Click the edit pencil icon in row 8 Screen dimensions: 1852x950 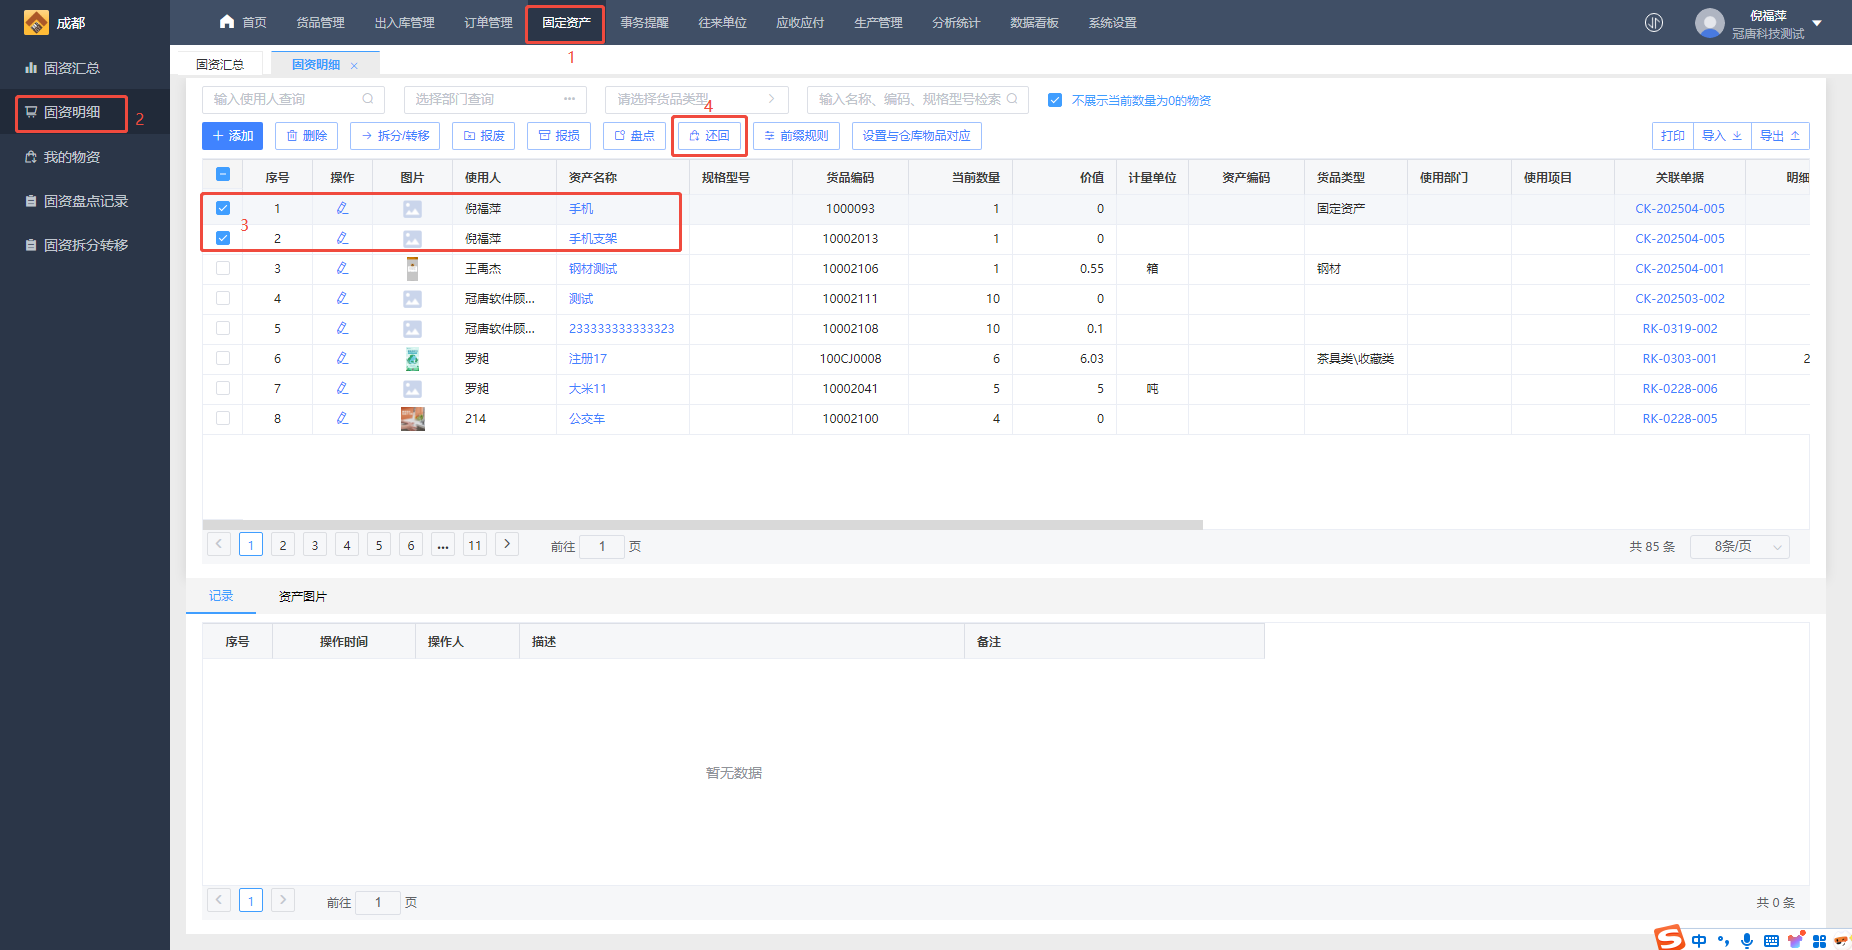click(342, 418)
